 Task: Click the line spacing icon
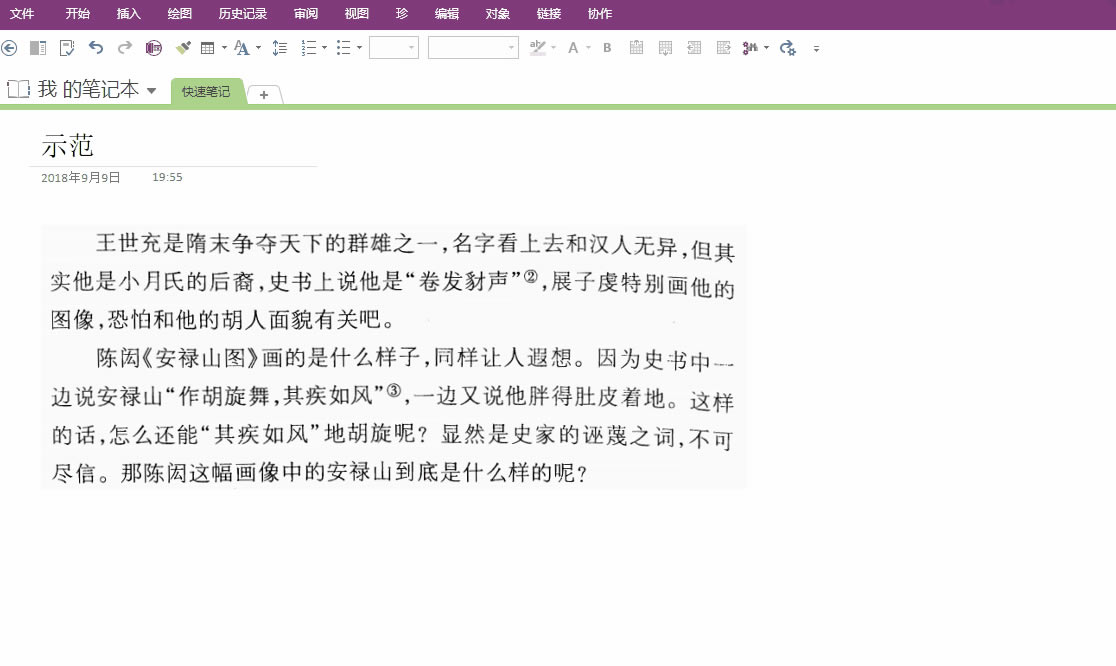pyautogui.click(x=279, y=47)
